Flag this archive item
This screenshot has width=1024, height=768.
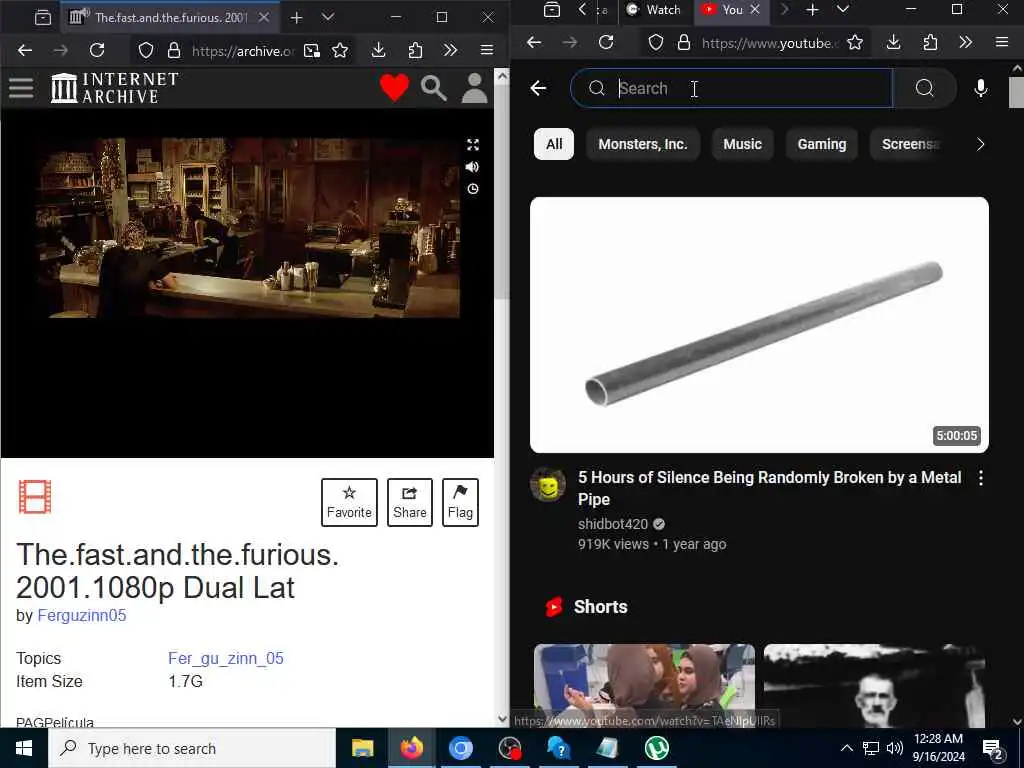pyautogui.click(x=460, y=502)
